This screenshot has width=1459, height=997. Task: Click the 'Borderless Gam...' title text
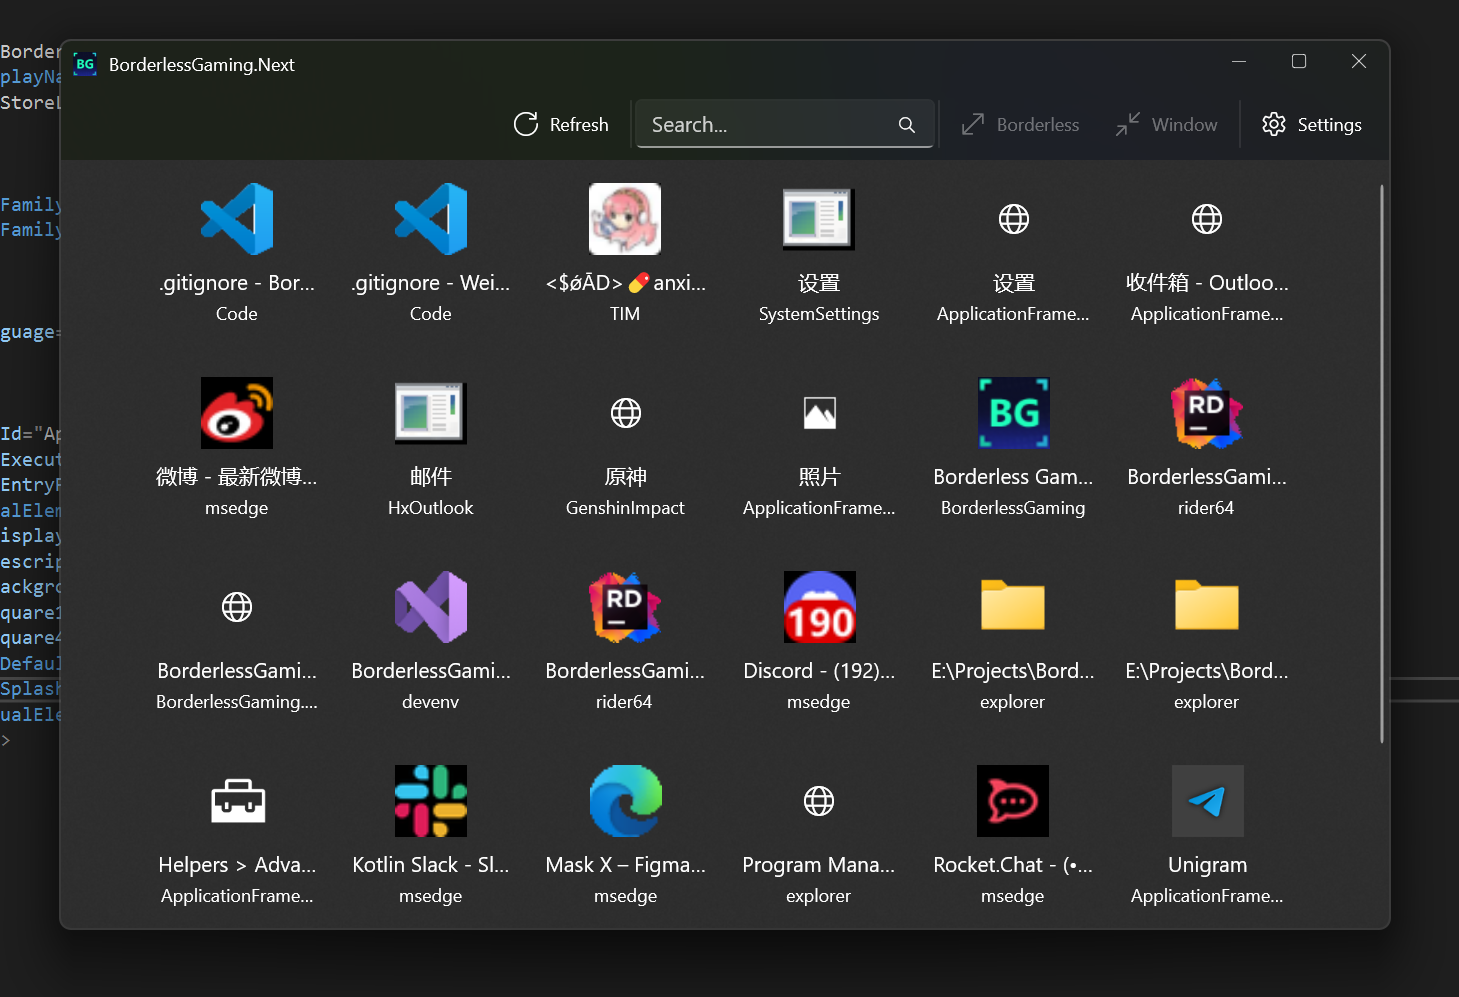tap(1013, 477)
